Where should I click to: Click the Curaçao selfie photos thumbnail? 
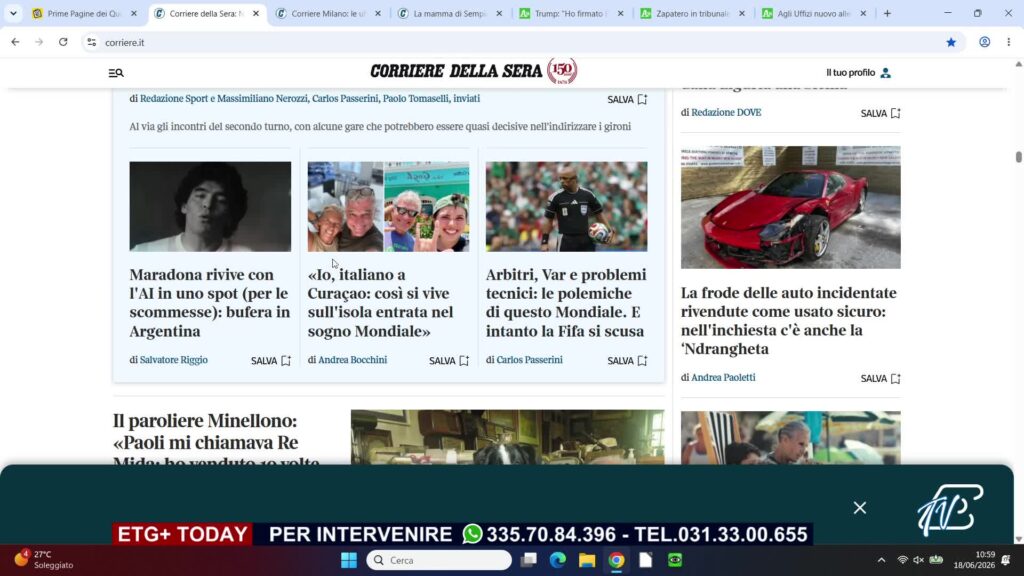point(389,206)
